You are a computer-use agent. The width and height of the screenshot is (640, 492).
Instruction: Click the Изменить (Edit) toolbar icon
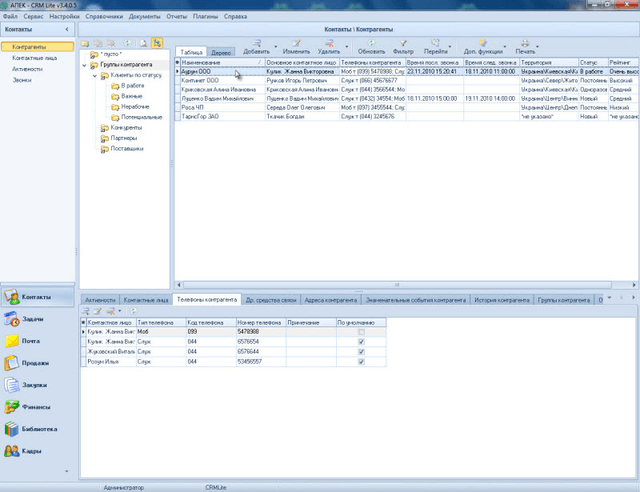[x=296, y=46]
